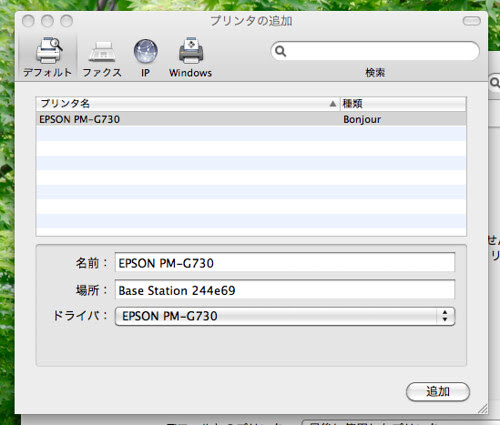Minimize the プリンタの追加 window
The width and height of the screenshot is (500, 425).
coord(47,21)
